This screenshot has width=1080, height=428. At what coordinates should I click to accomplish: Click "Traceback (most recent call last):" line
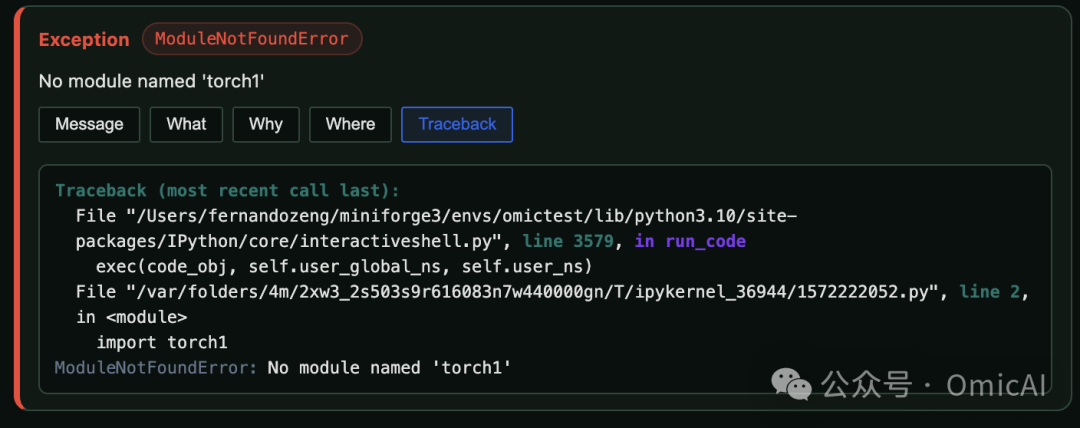(x=227, y=190)
